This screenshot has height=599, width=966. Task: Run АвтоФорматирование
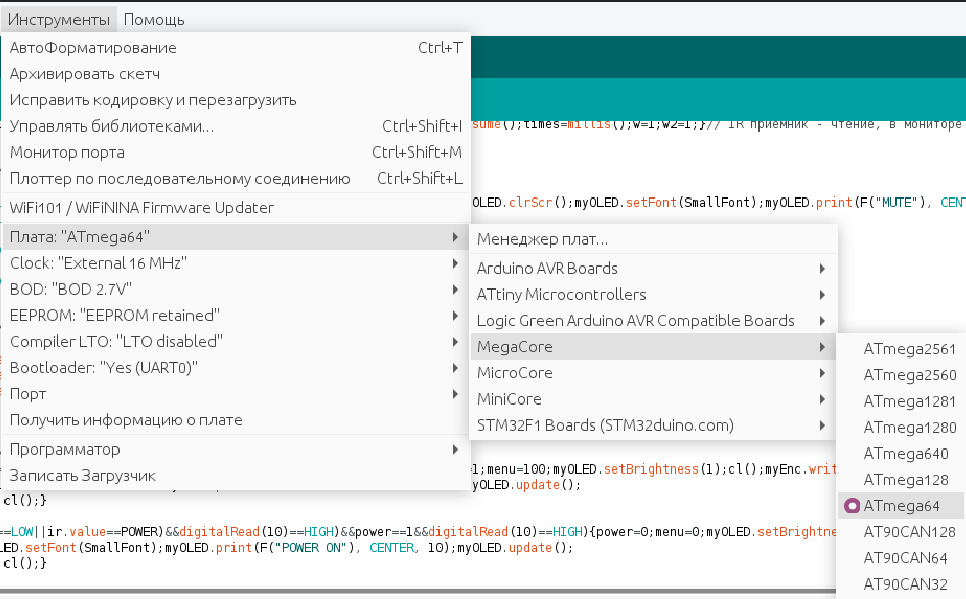[93, 48]
